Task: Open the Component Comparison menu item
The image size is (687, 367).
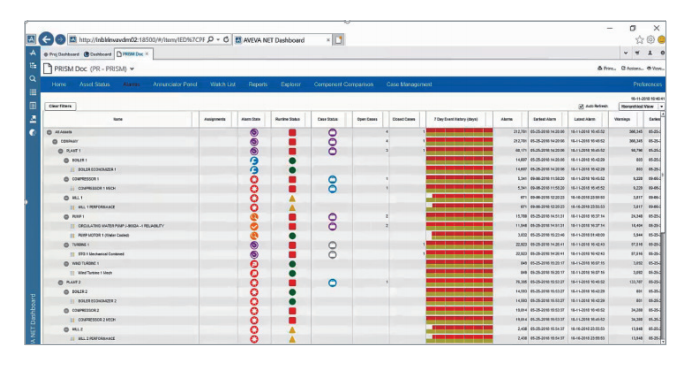Action: point(344,84)
